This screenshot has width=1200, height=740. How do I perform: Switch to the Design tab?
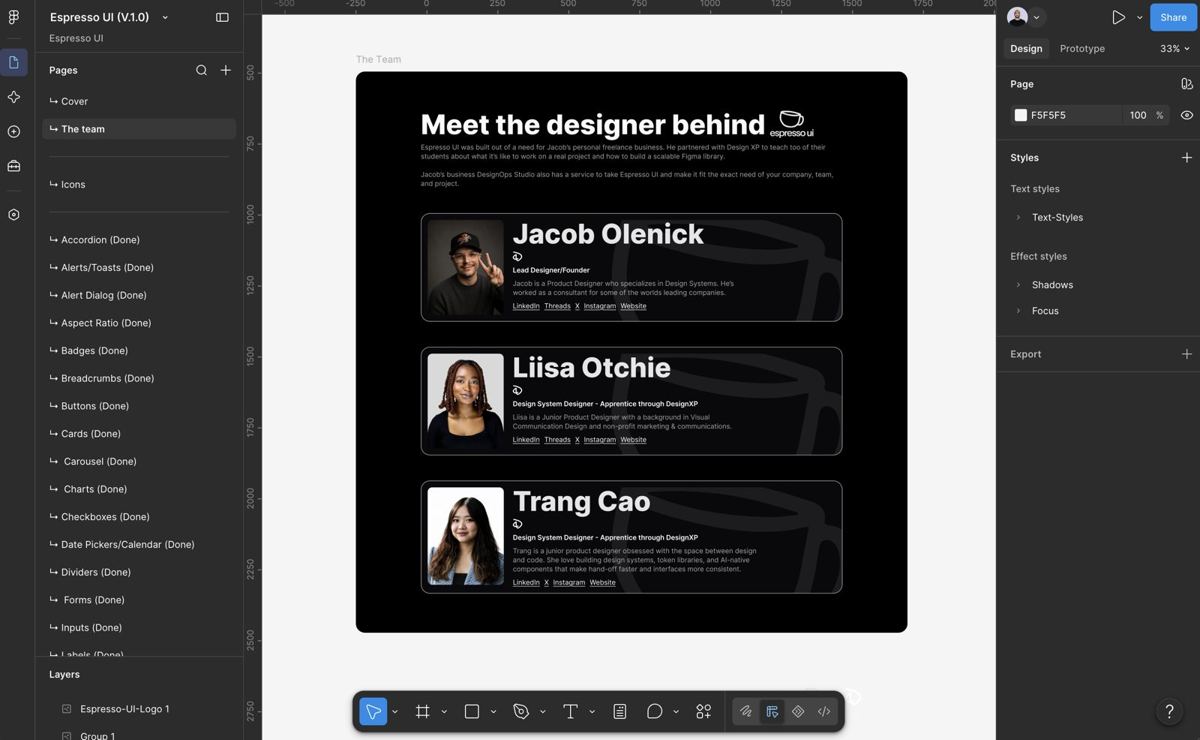[x=1026, y=48]
